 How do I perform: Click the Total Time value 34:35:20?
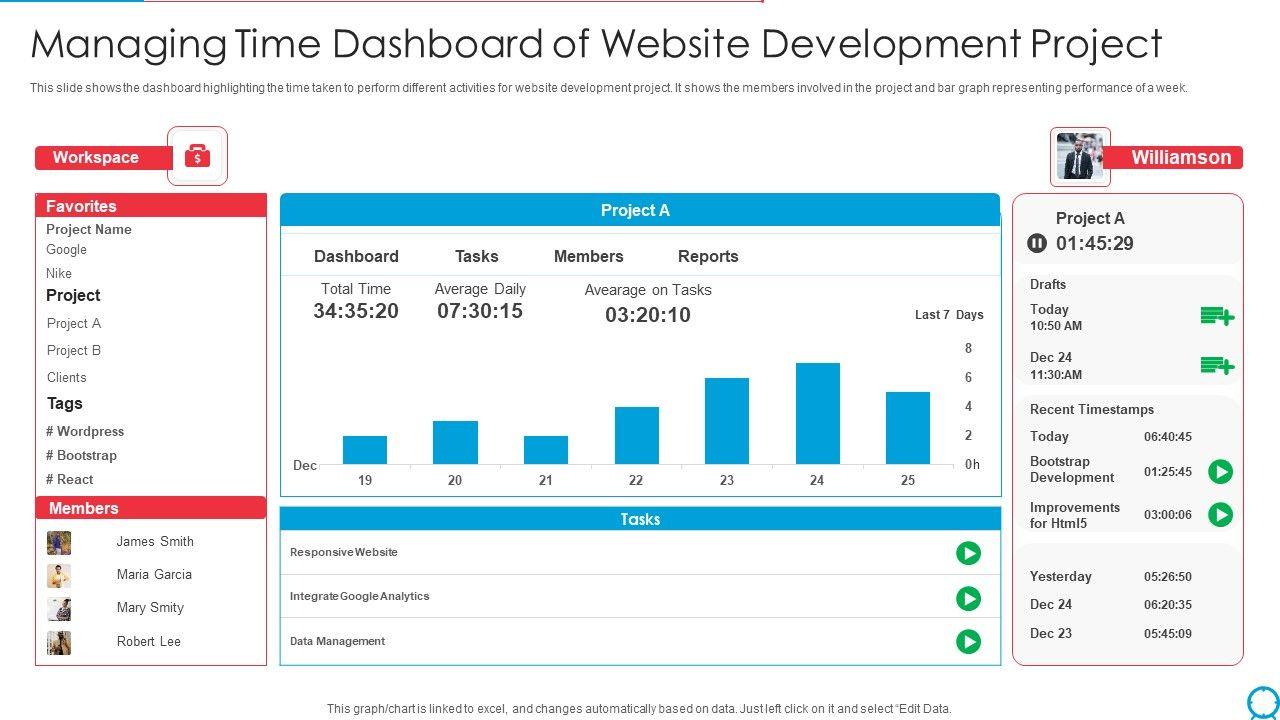click(356, 311)
